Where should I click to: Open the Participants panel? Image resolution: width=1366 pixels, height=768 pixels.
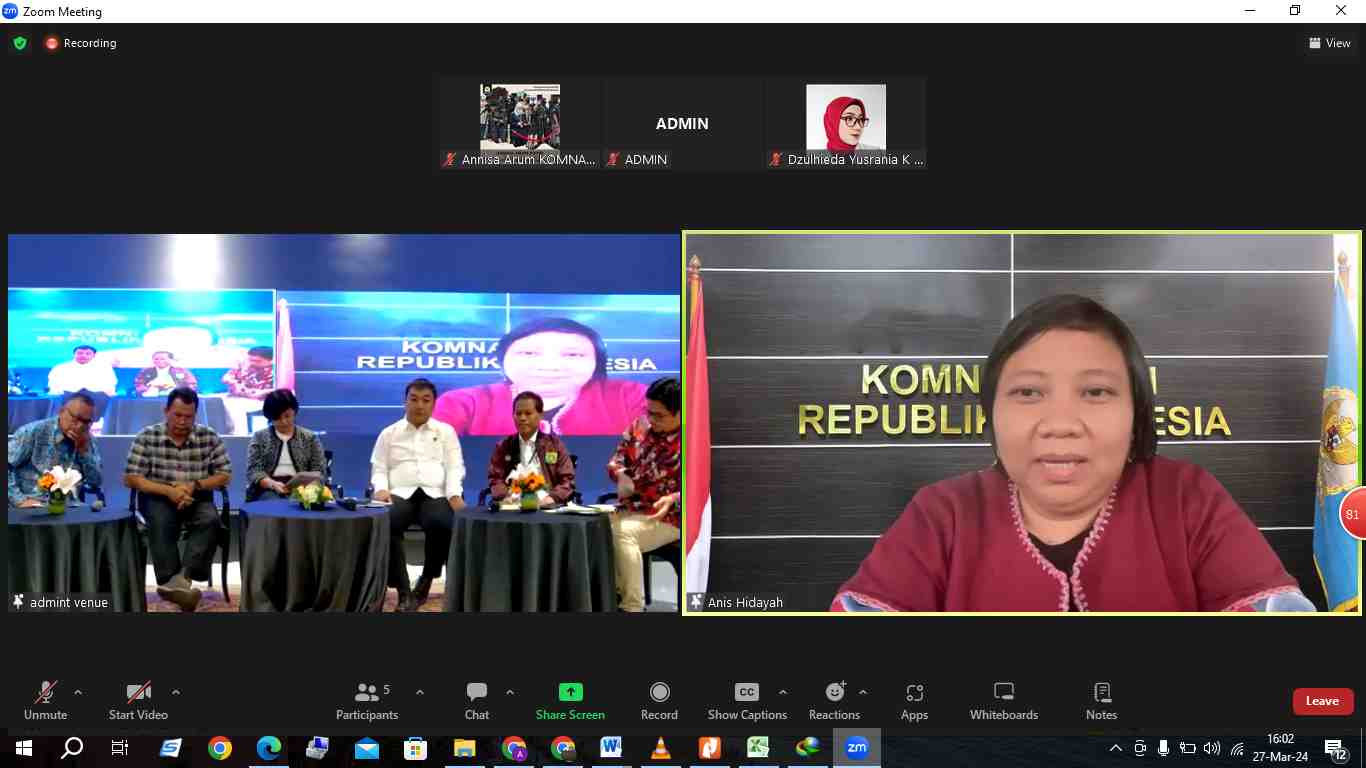click(x=367, y=700)
